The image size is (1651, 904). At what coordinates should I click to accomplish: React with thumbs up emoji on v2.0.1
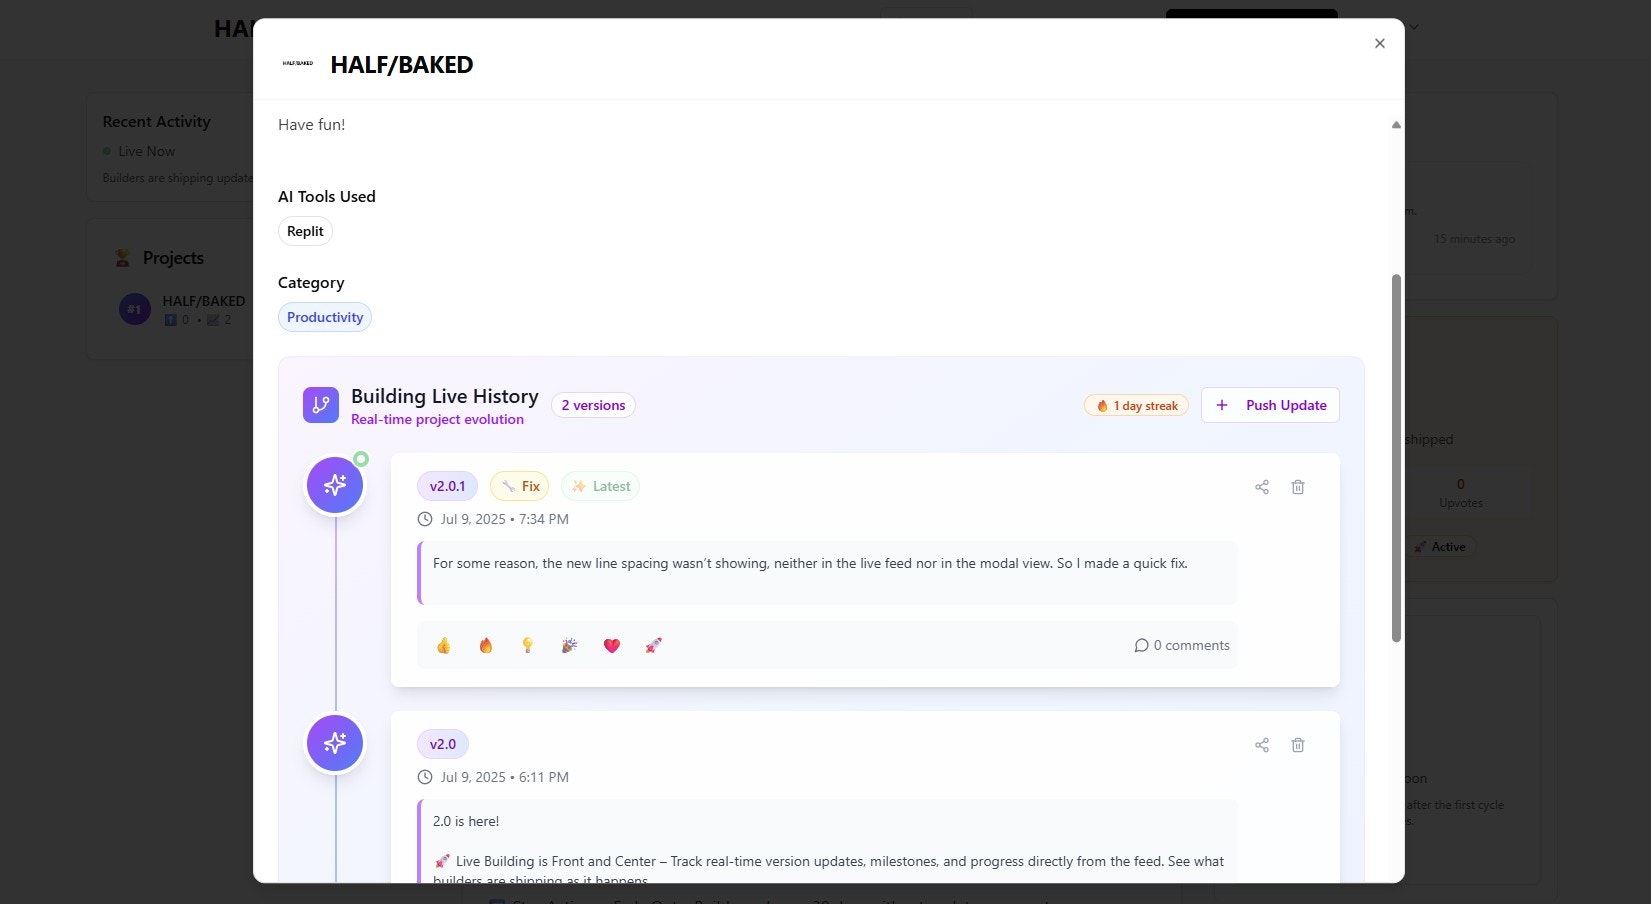444,645
